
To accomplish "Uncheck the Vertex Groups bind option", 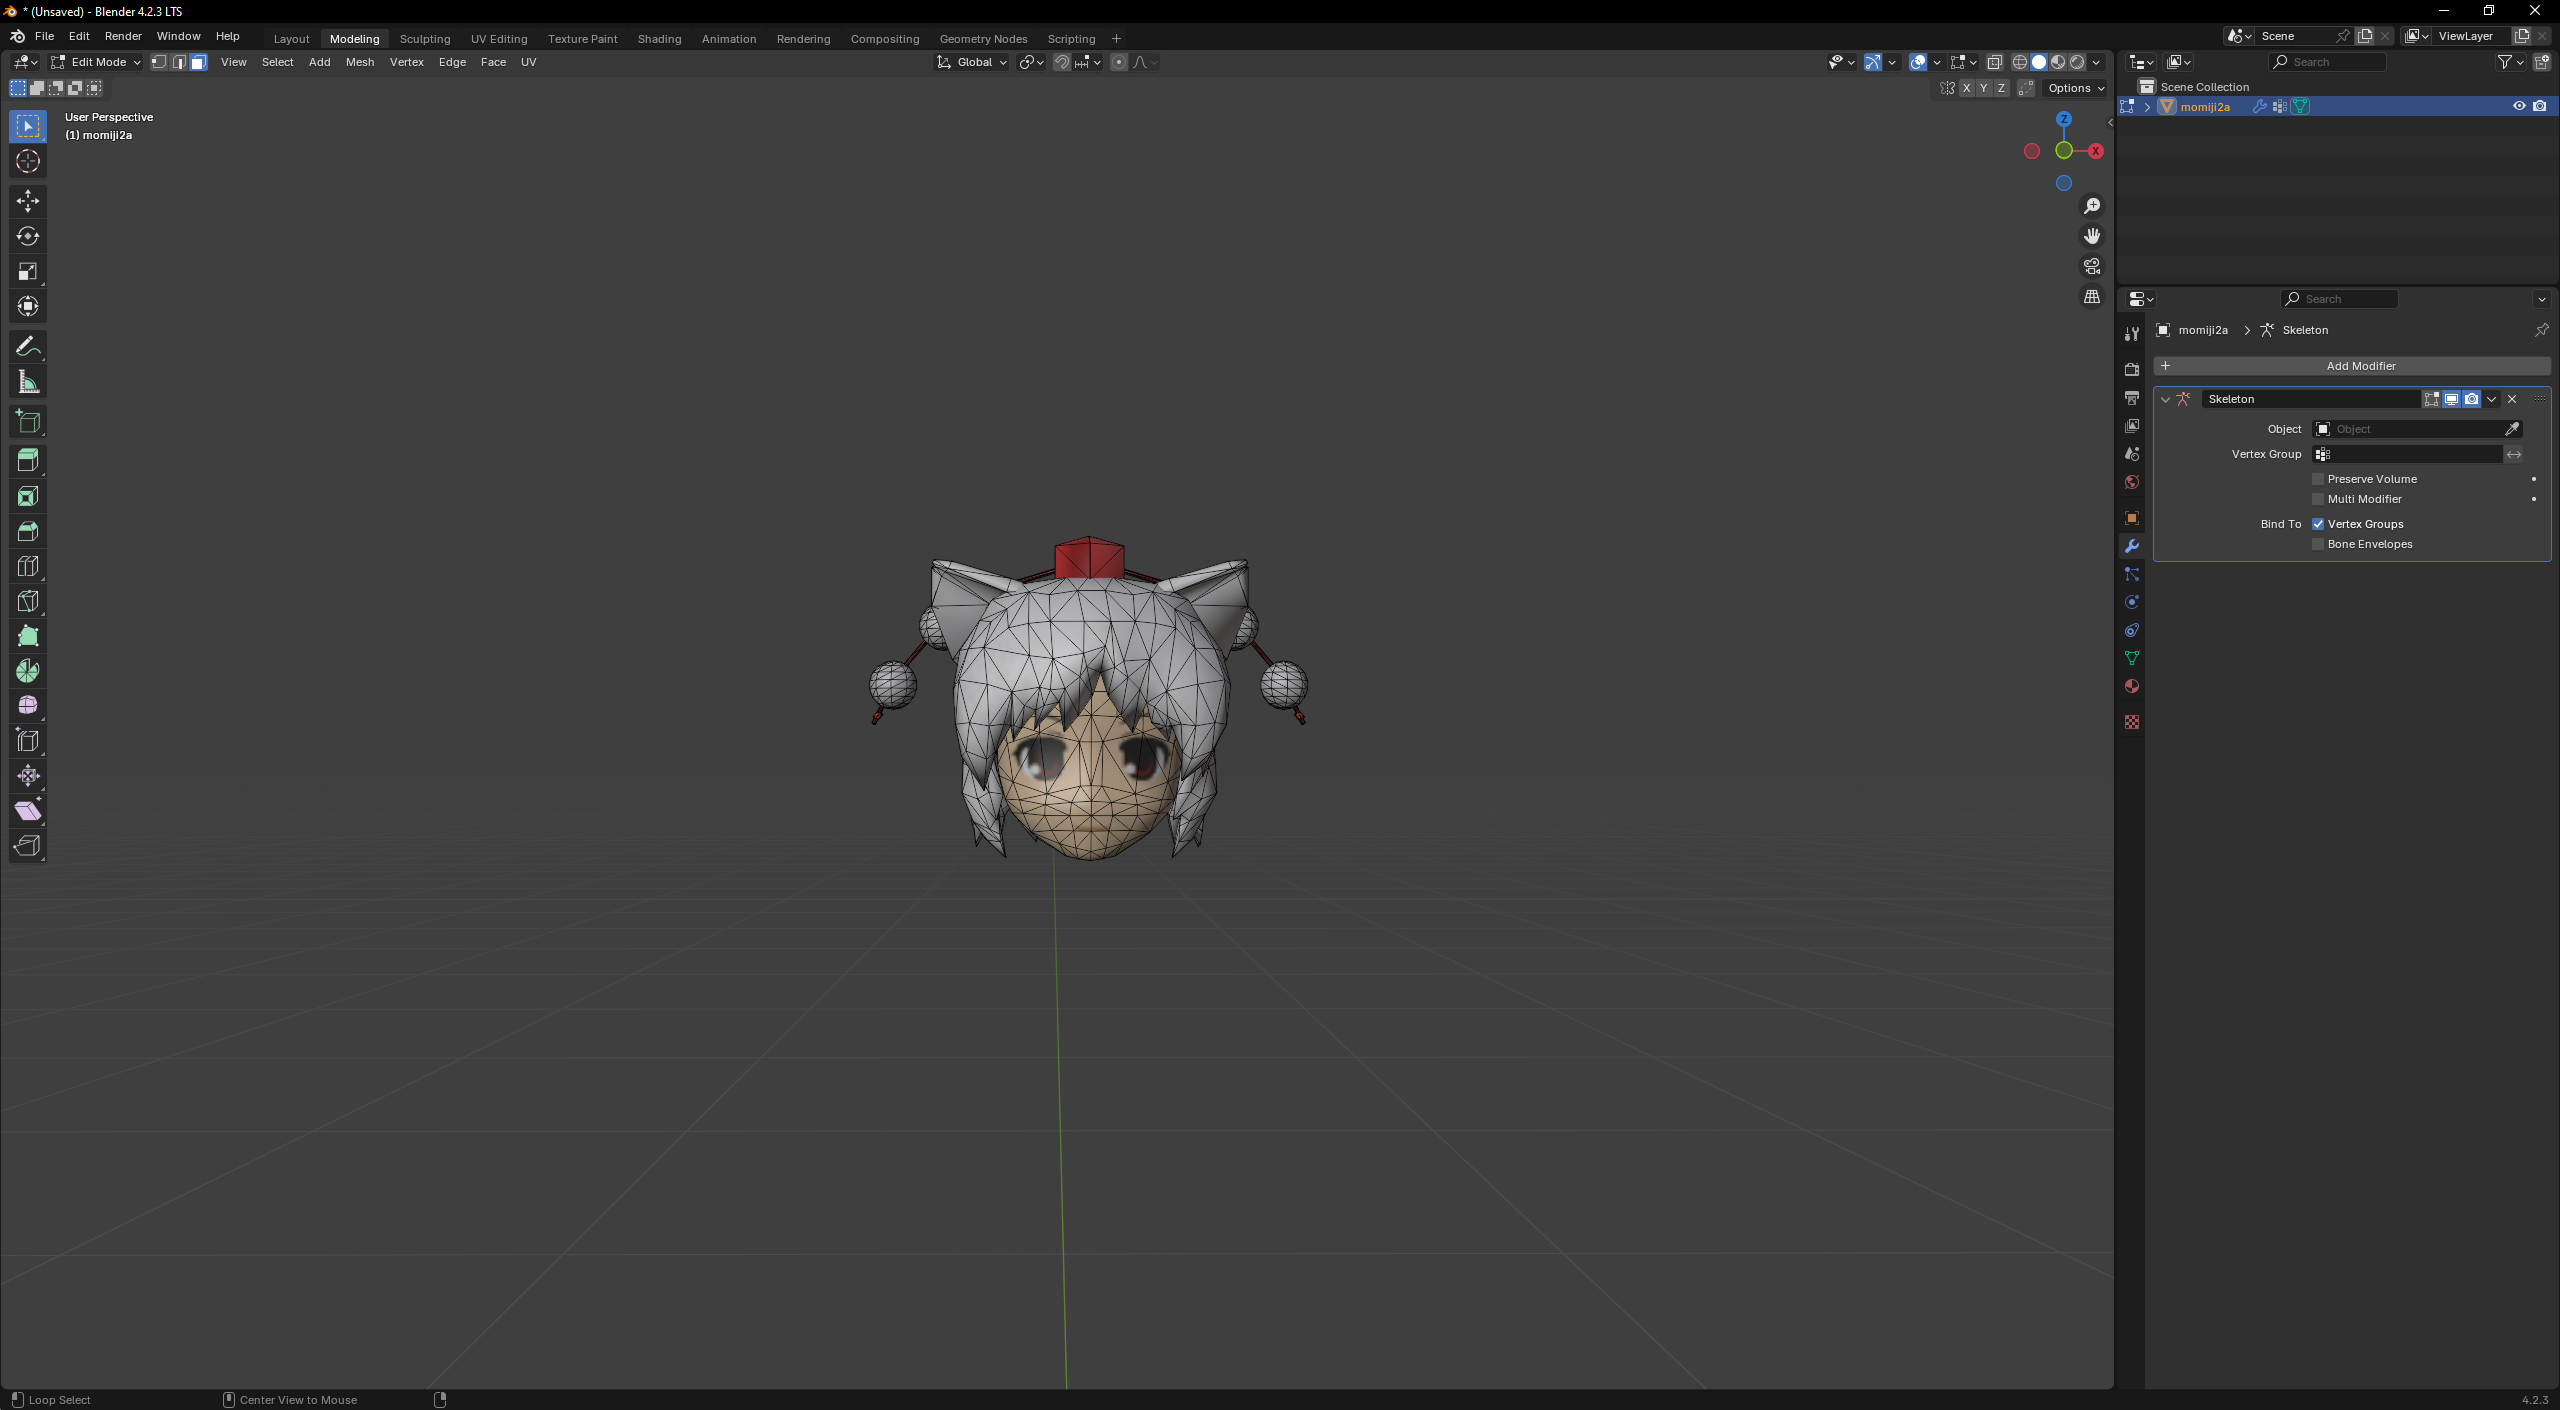I will (2318, 524).
